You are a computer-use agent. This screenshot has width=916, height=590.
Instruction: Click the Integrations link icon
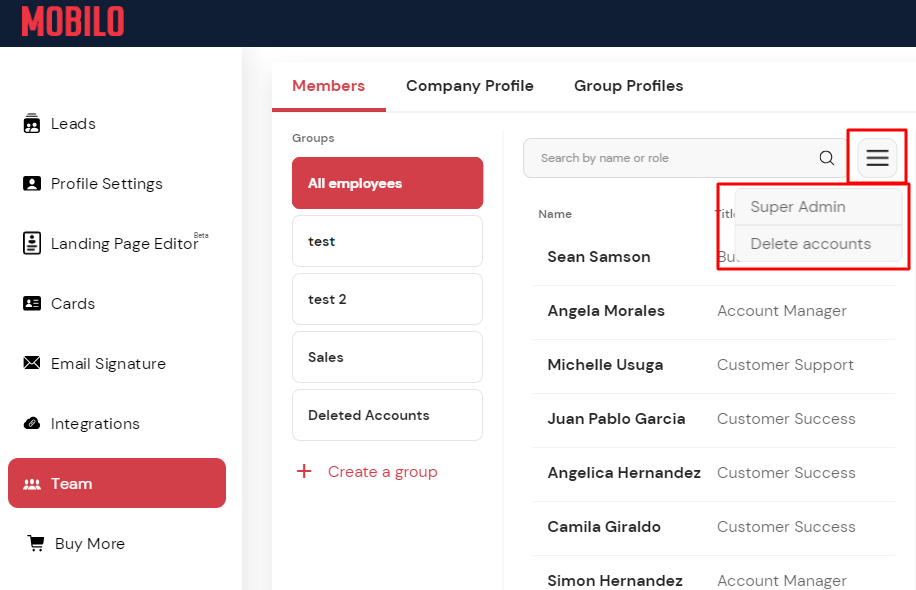pos(32,423)
